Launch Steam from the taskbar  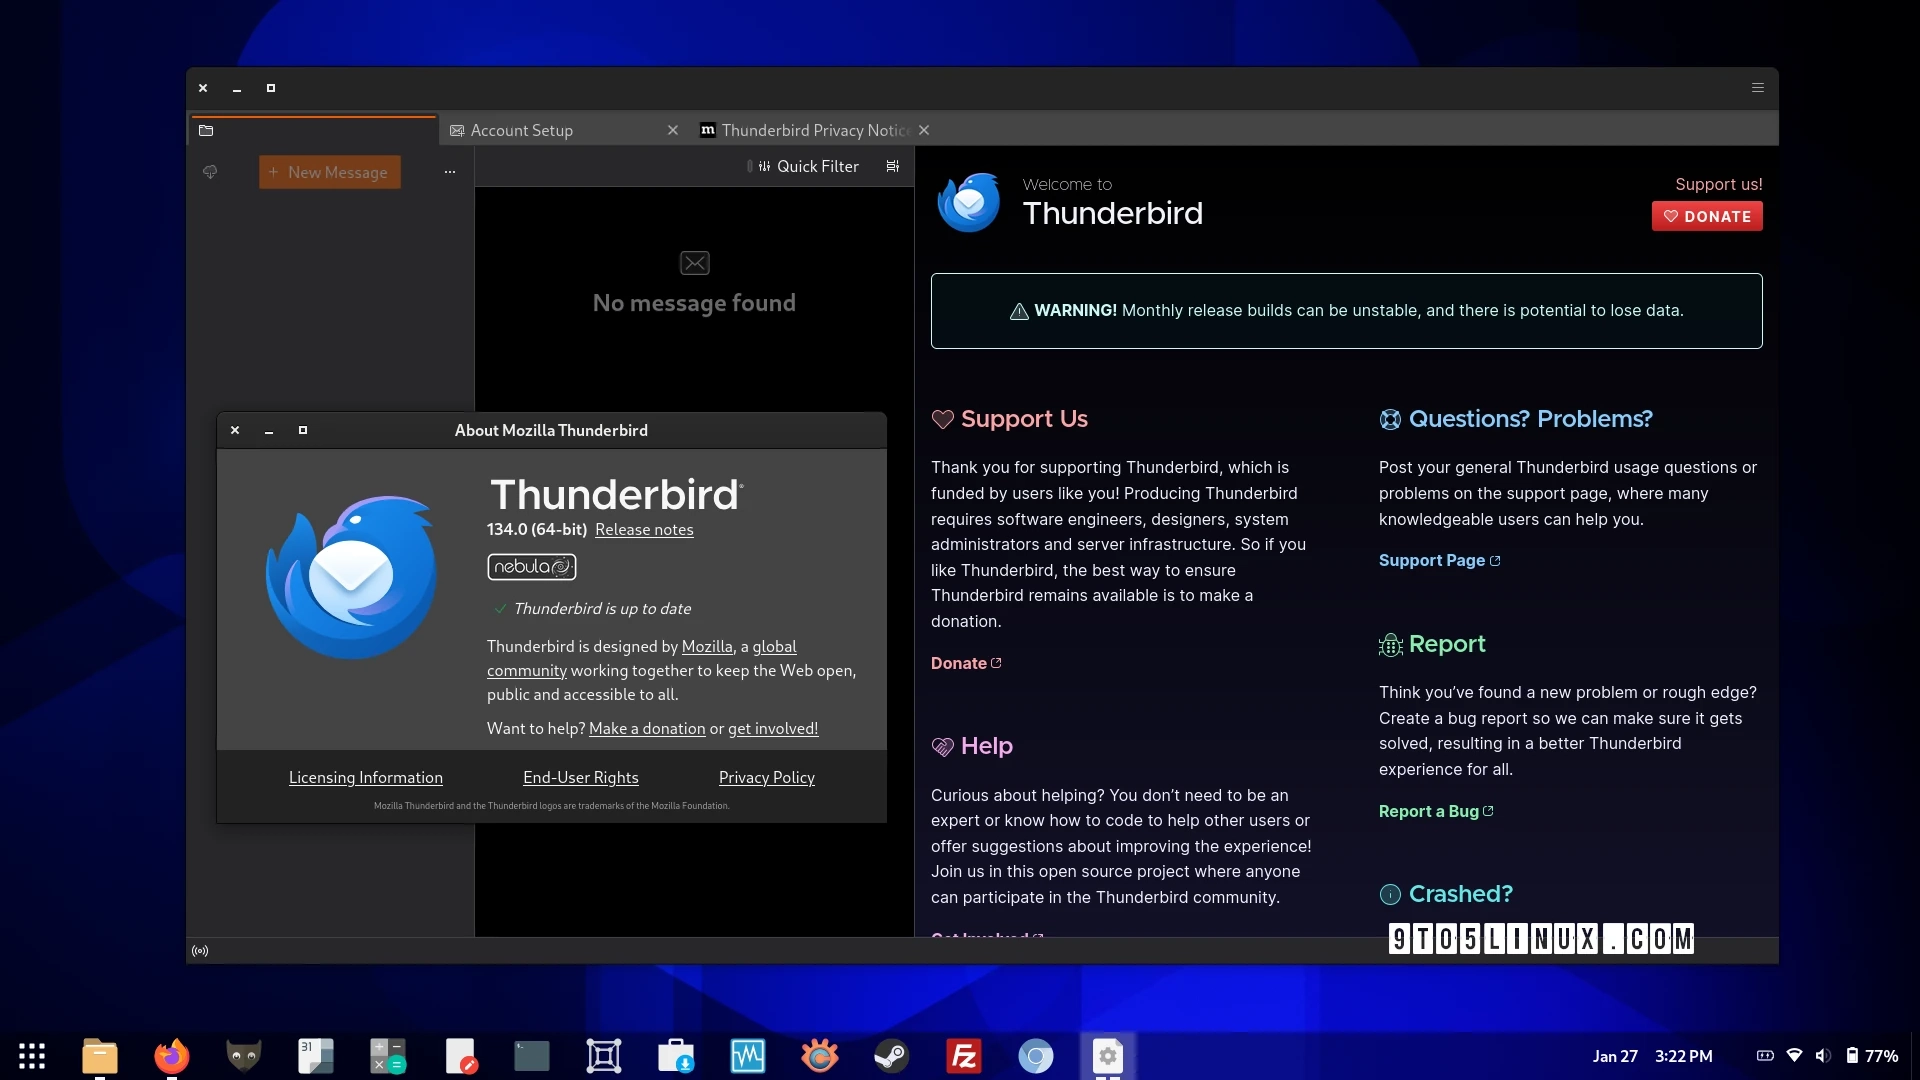point(892,1056)
